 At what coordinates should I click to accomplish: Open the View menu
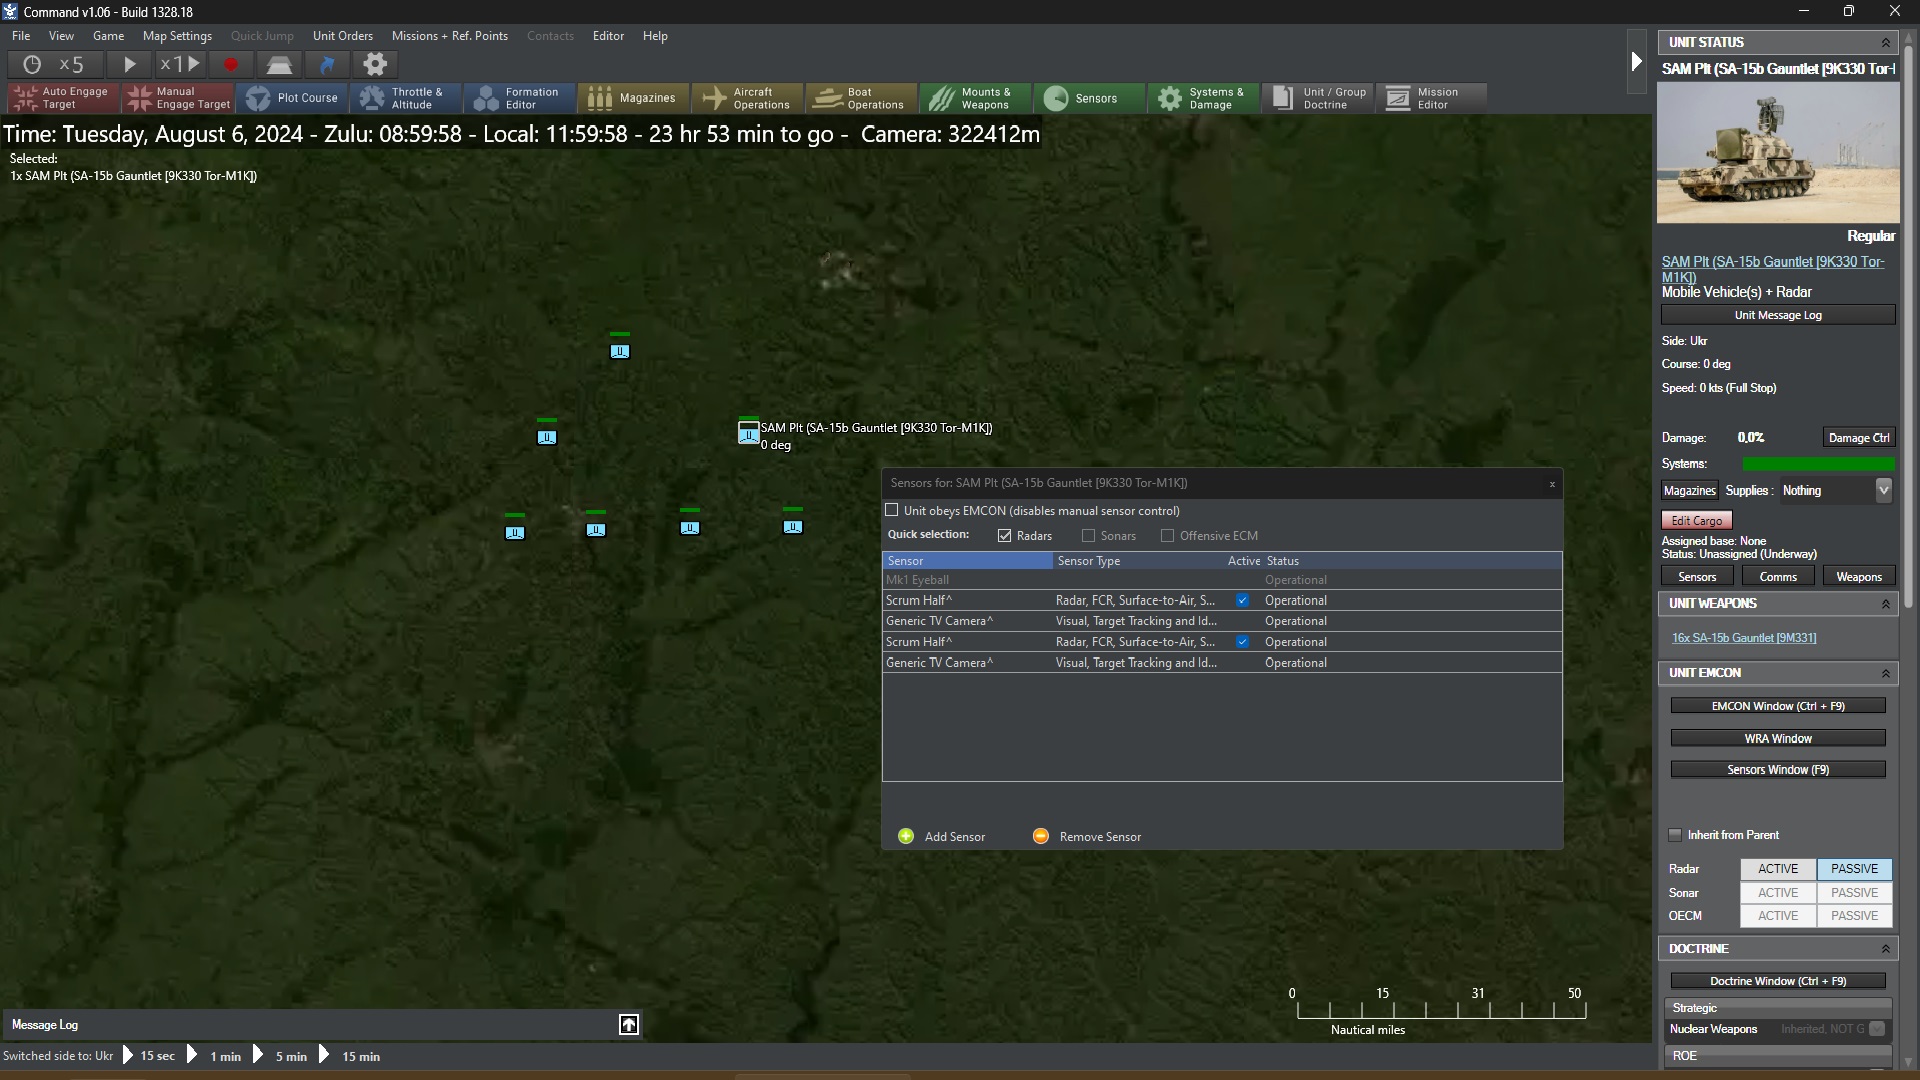62,36
